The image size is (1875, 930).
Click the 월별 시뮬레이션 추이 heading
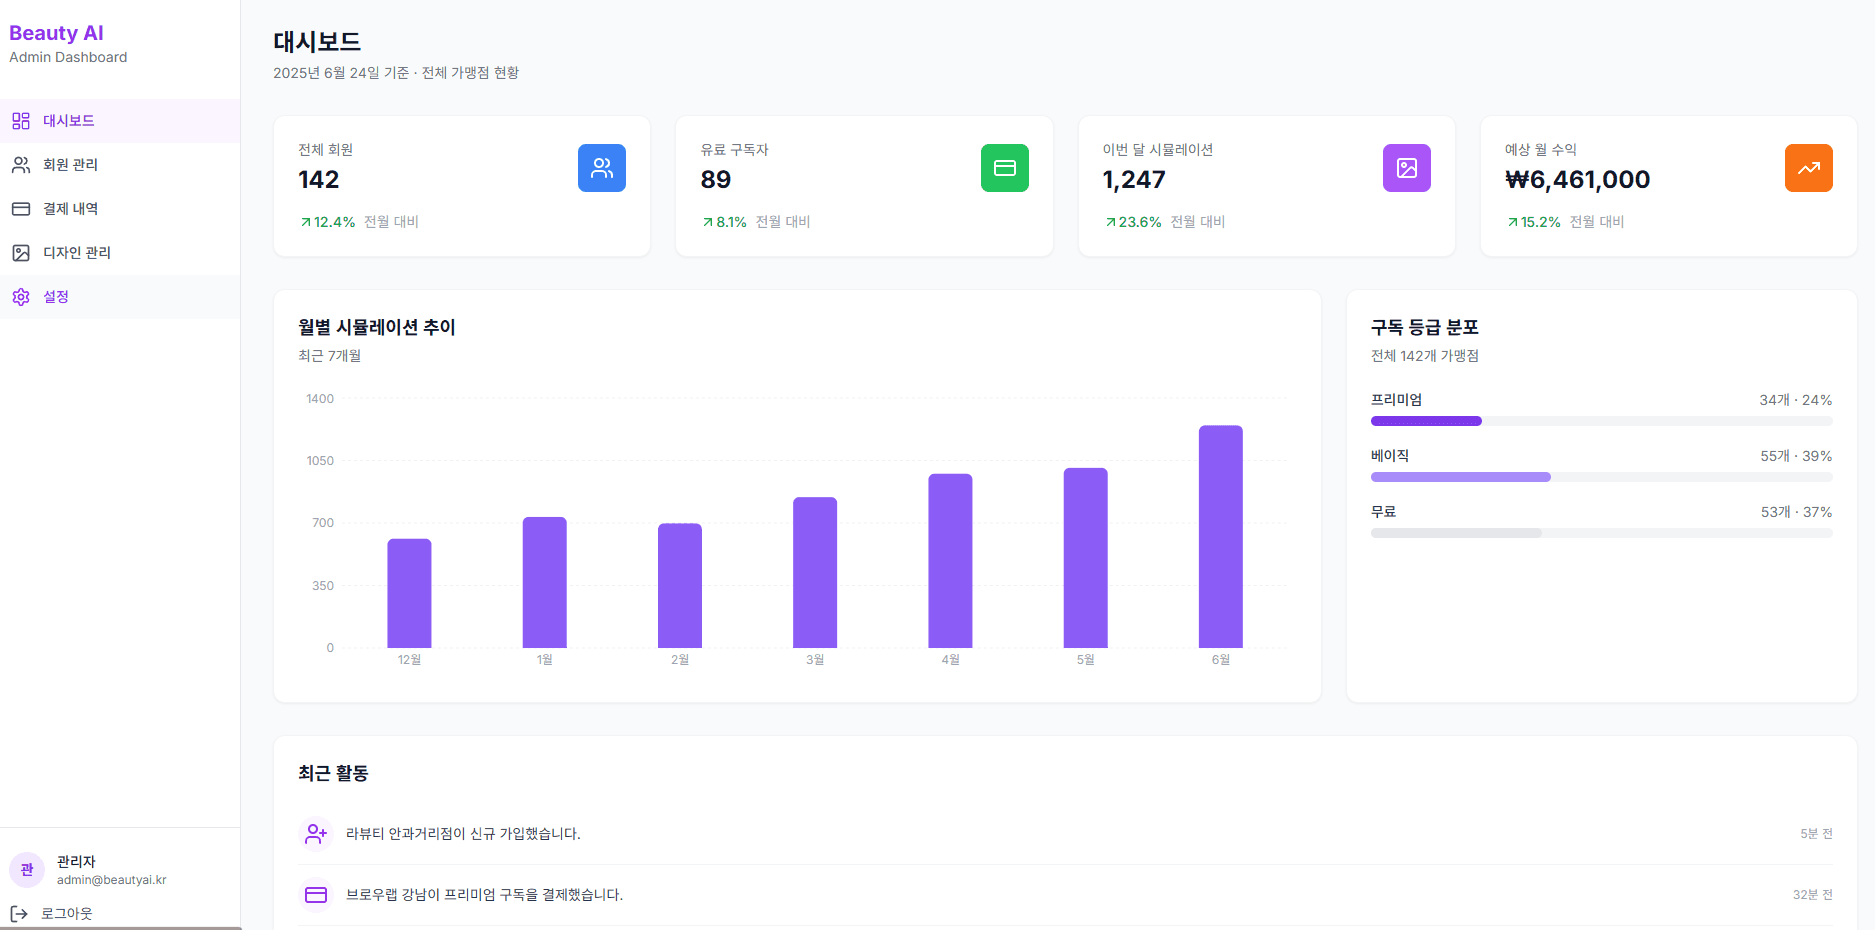(x=377, y=327)
